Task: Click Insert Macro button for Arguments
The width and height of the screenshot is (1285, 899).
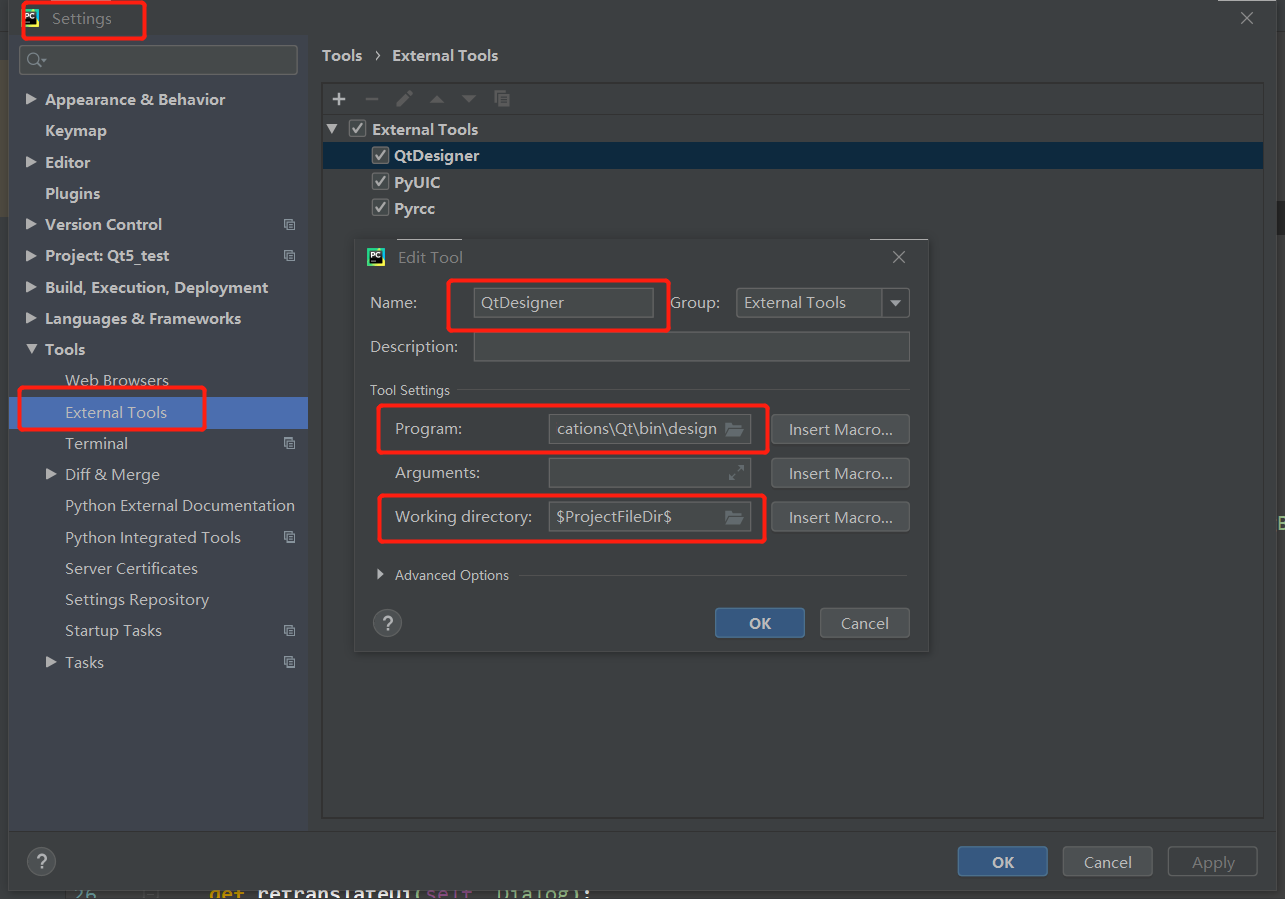Action: pyautogui.click(x=840, y=473)
